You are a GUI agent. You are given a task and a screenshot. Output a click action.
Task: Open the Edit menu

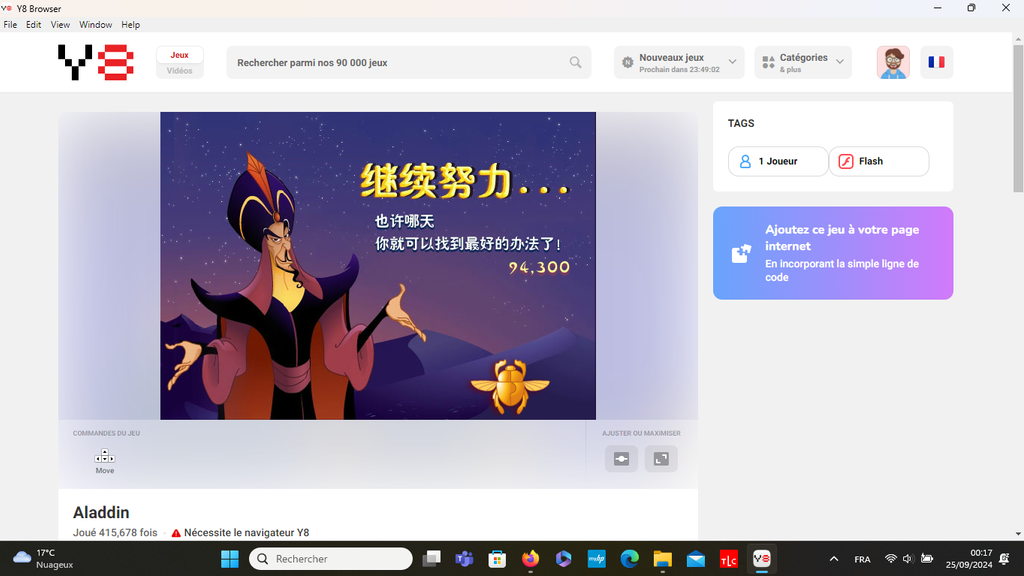tap(33, 25)
